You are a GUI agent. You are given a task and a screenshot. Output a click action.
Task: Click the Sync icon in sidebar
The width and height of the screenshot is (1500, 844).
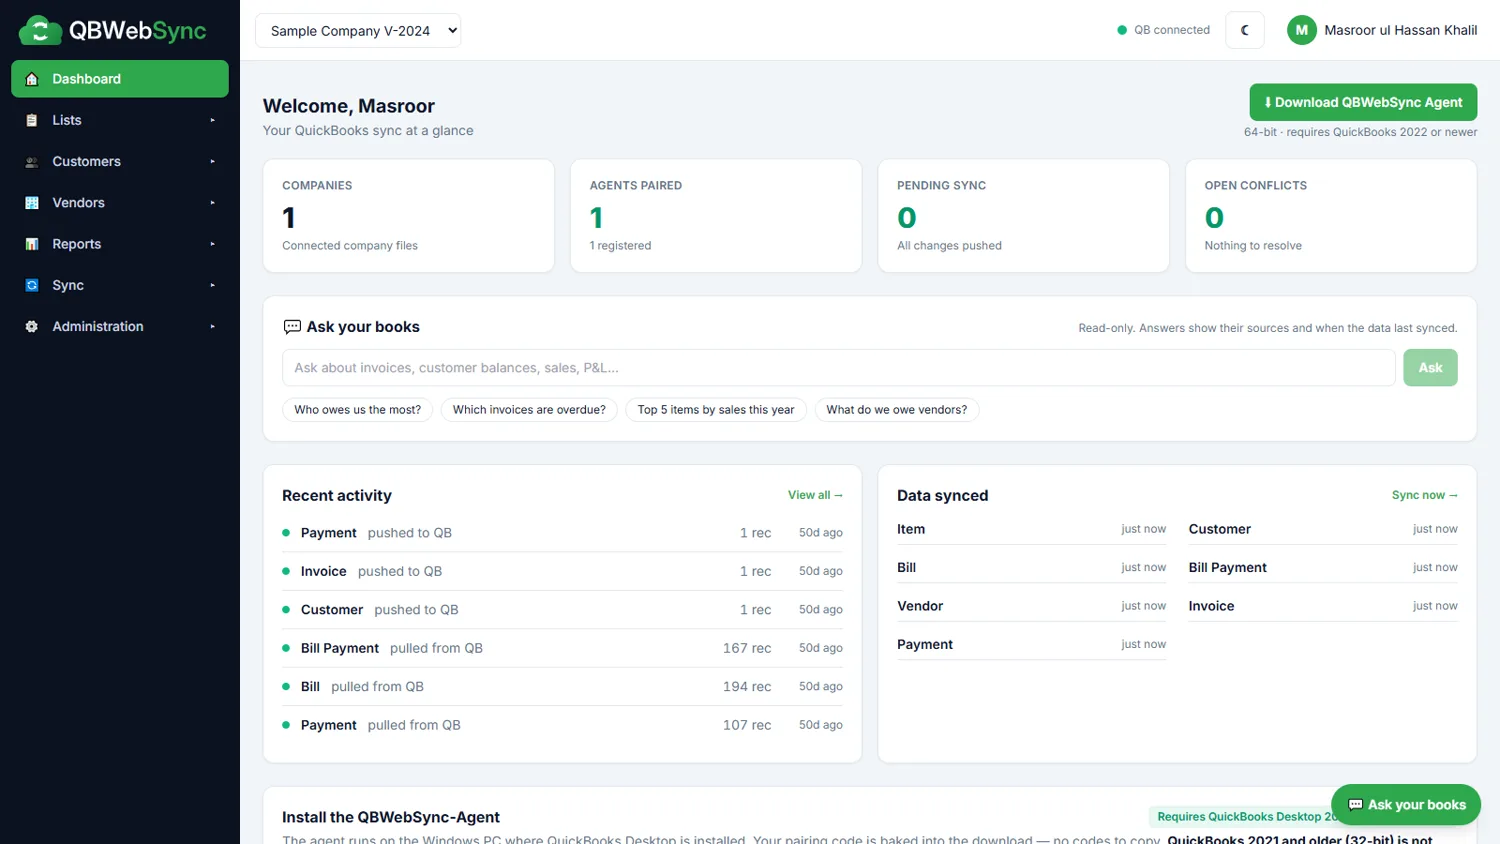[32, 285]
